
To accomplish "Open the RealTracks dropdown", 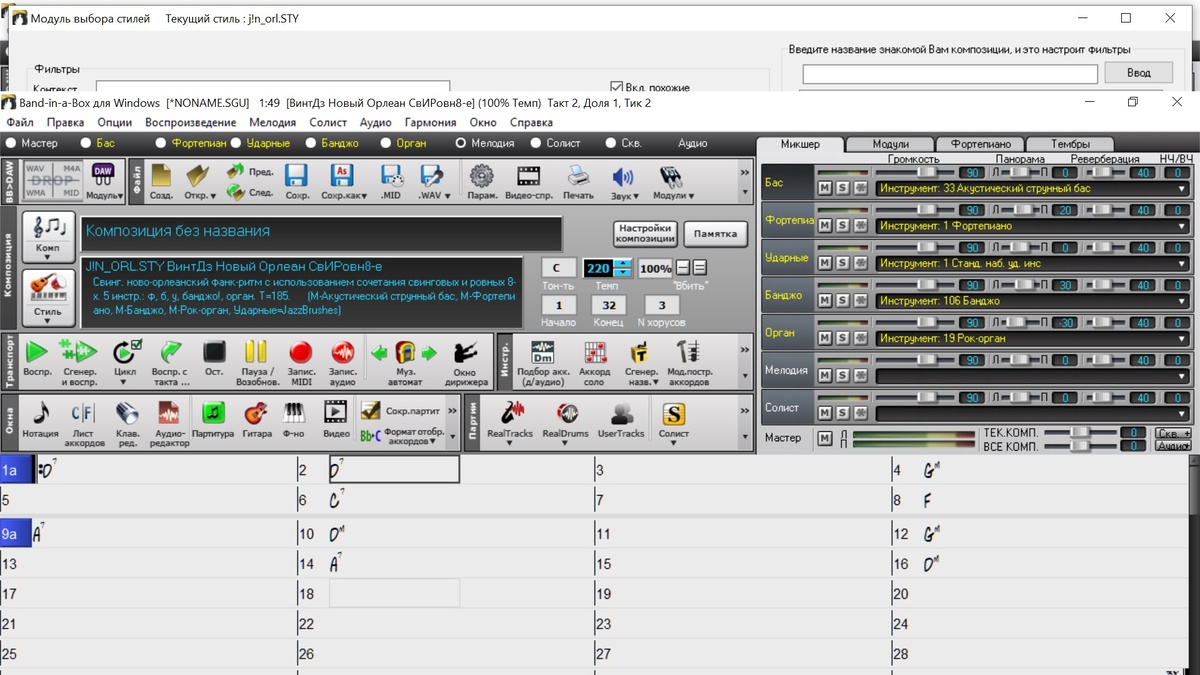I will coord(509,444).
